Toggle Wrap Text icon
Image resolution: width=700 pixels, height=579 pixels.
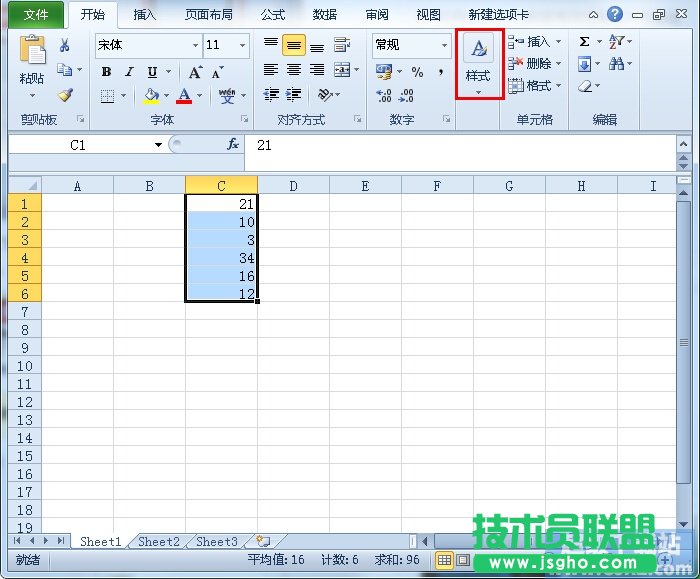tap(342, 45)
